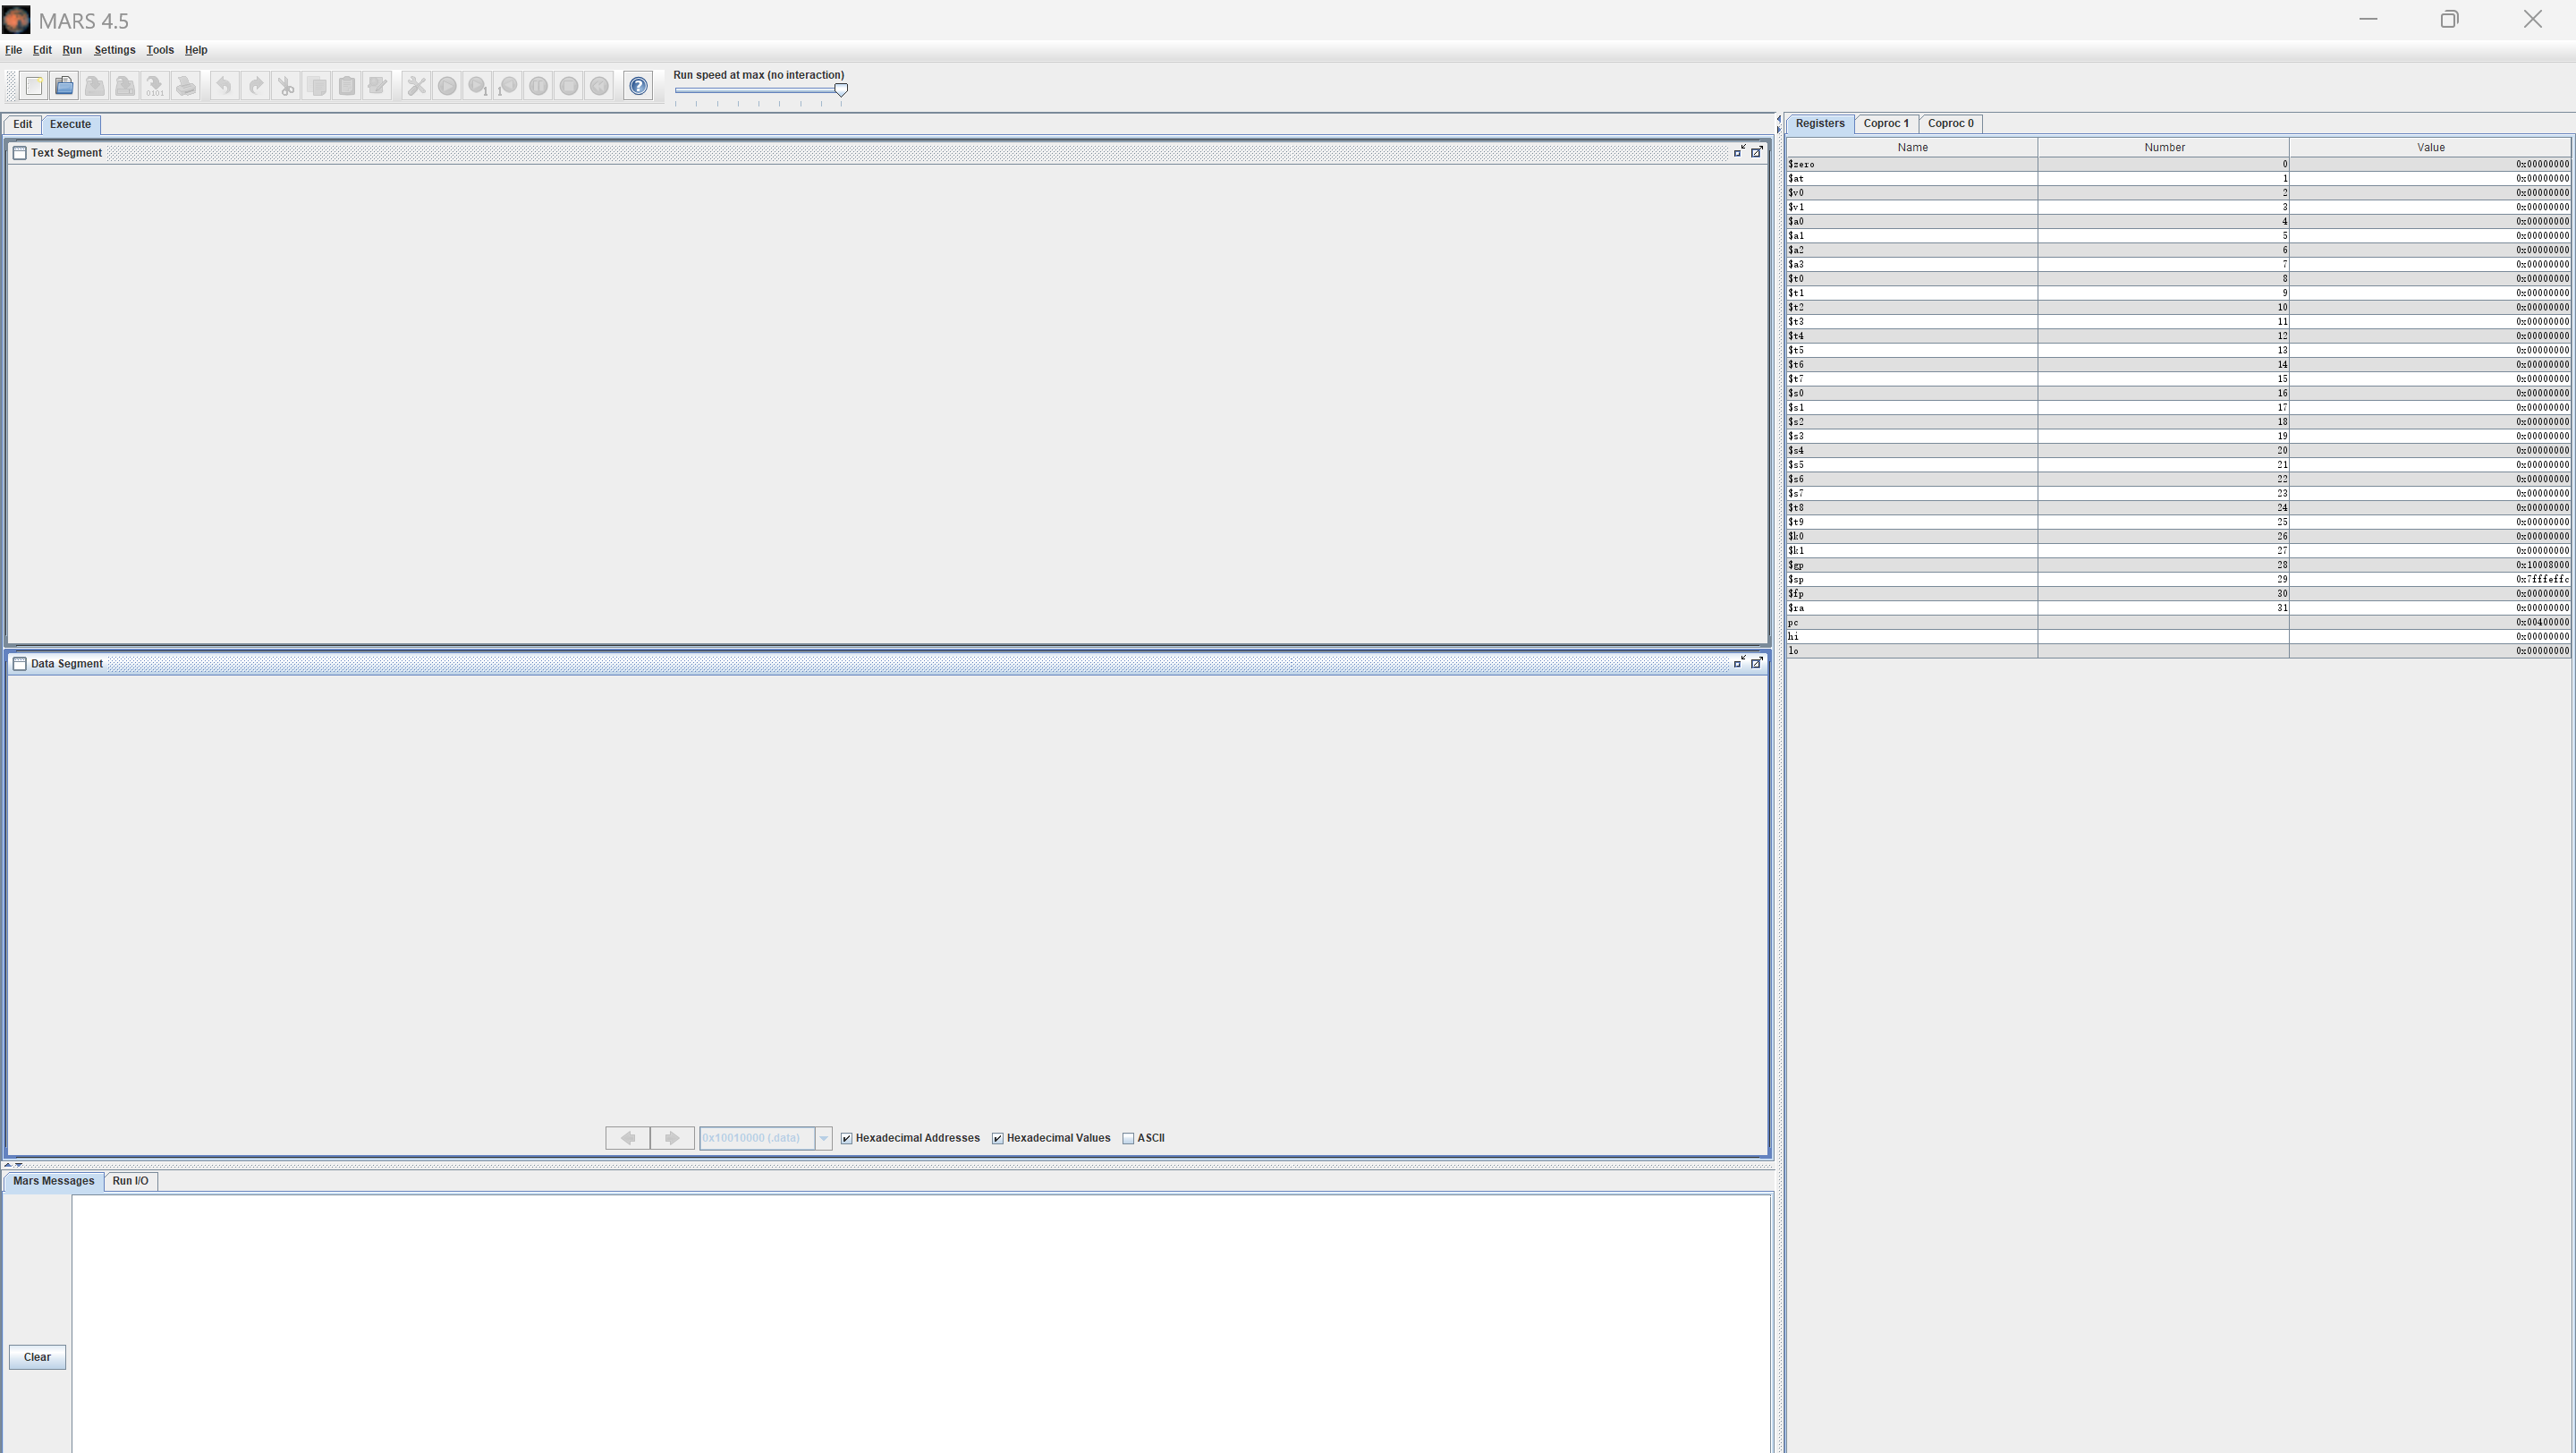Maximize the Text Segment panel
2576x1453 pixels.
tap(1757, 152)
